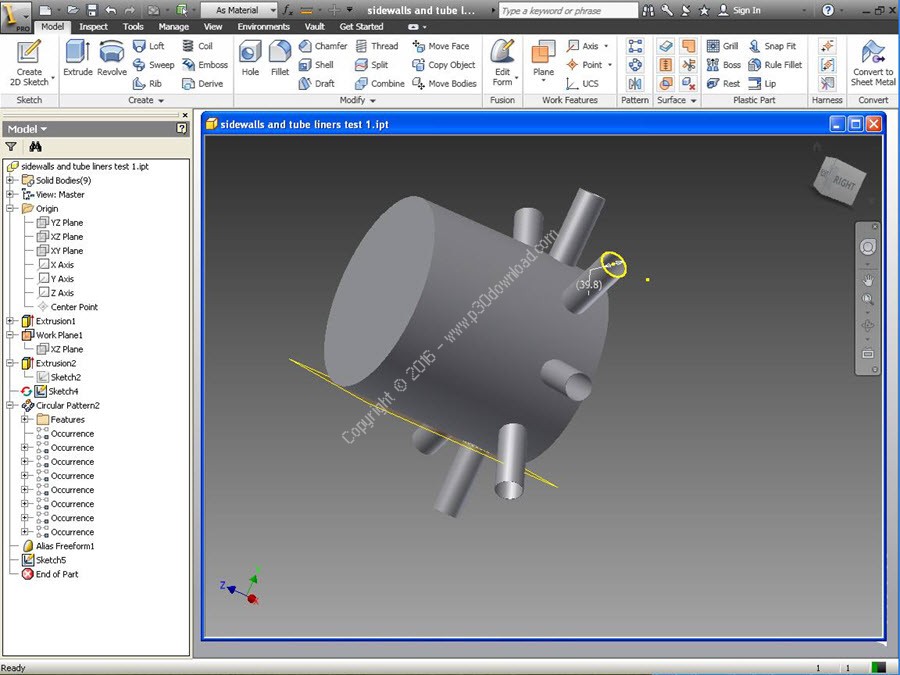
Task: Collapse the Origin folder in the browser
Action: pyautogui.click(x=7, y=208)
